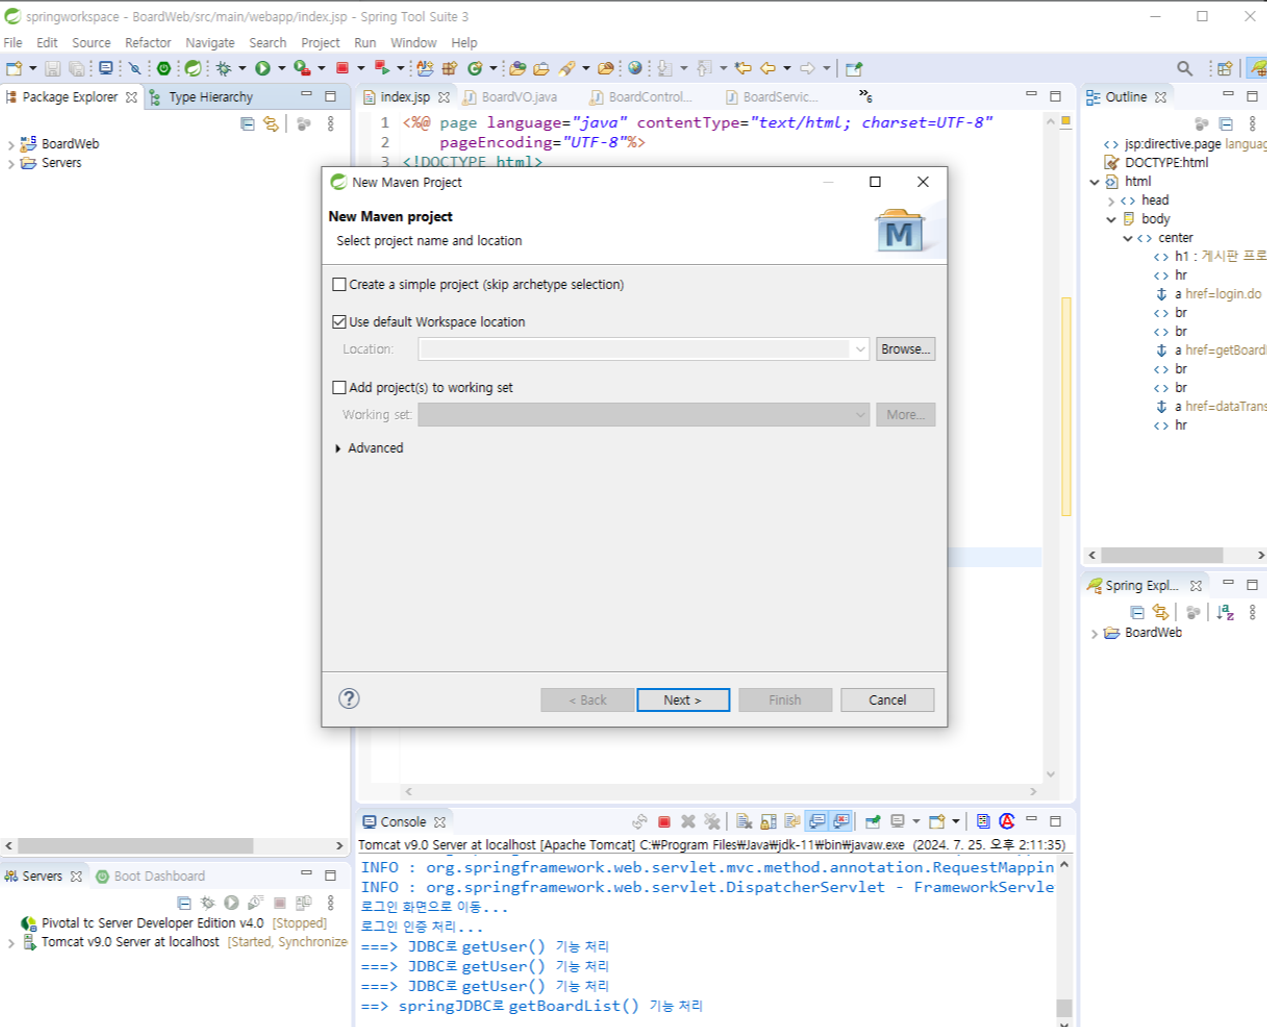Click the Boot Dashboard power icon in toolbar
This screenshot has width=1267, height=1027.
point(164,68)
